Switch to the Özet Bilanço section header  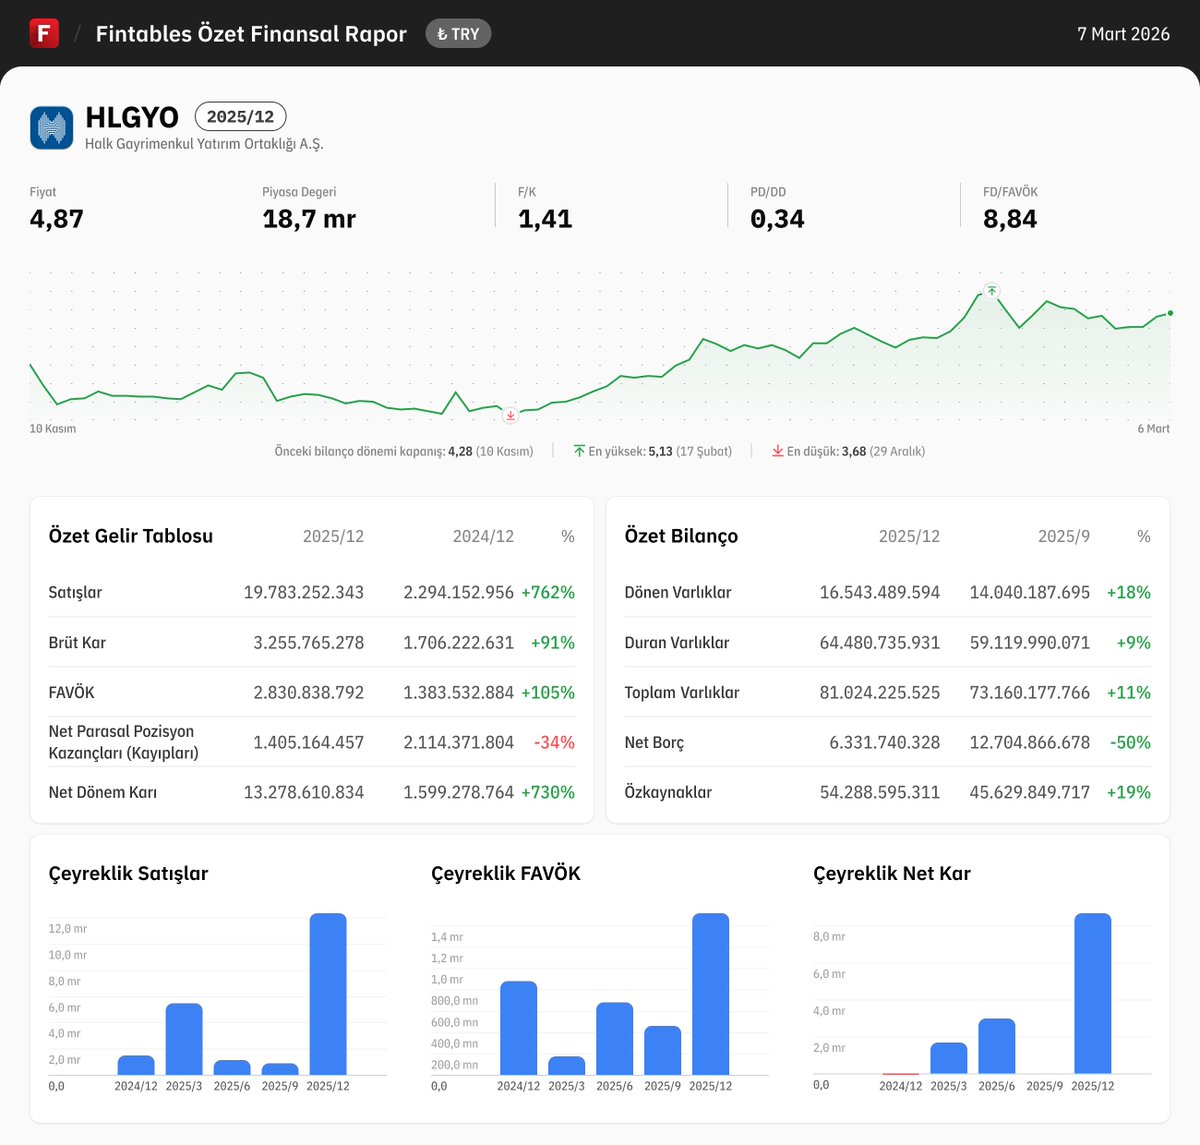coord(680,536)
